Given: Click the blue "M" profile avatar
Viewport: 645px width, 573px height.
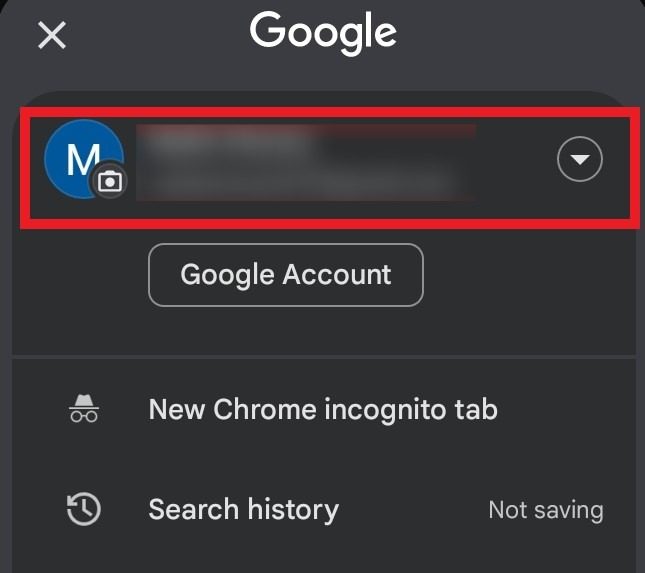Looking at the screenshot, I should (x=80, y=160).
